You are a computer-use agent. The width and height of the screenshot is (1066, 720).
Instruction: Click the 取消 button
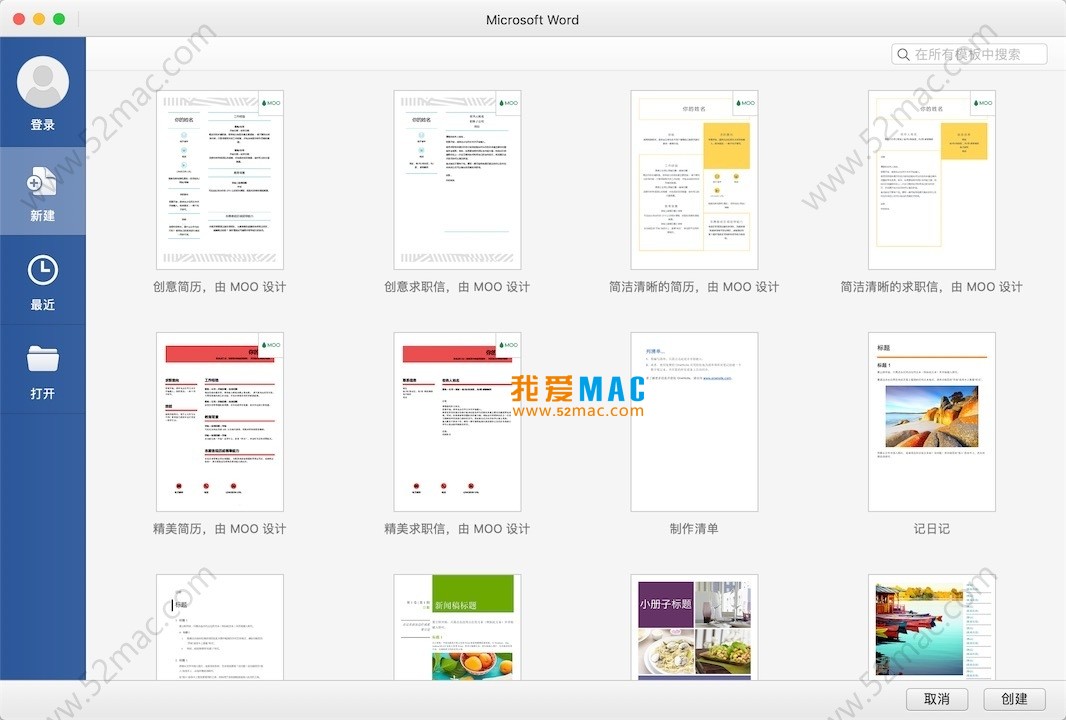tap(937, 699)
